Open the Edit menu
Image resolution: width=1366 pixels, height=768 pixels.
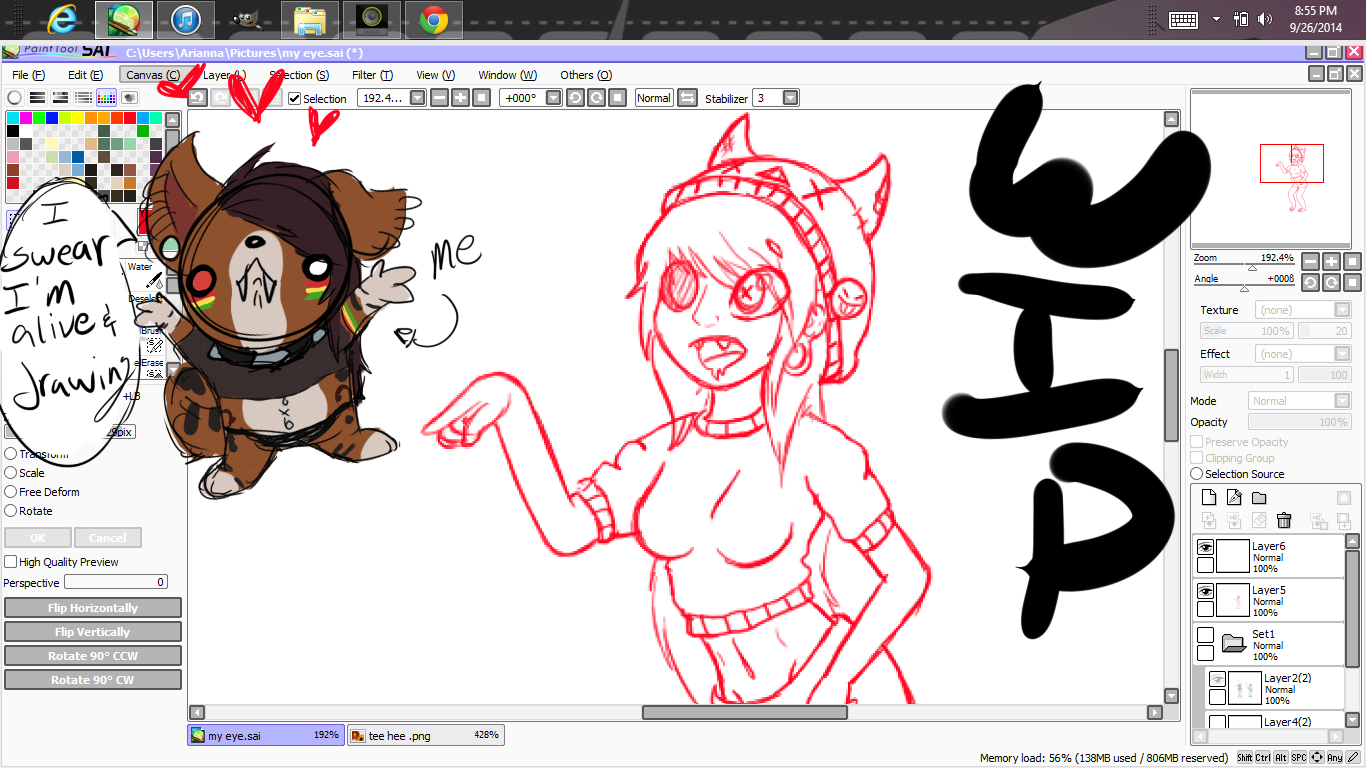tap(85, 75)
